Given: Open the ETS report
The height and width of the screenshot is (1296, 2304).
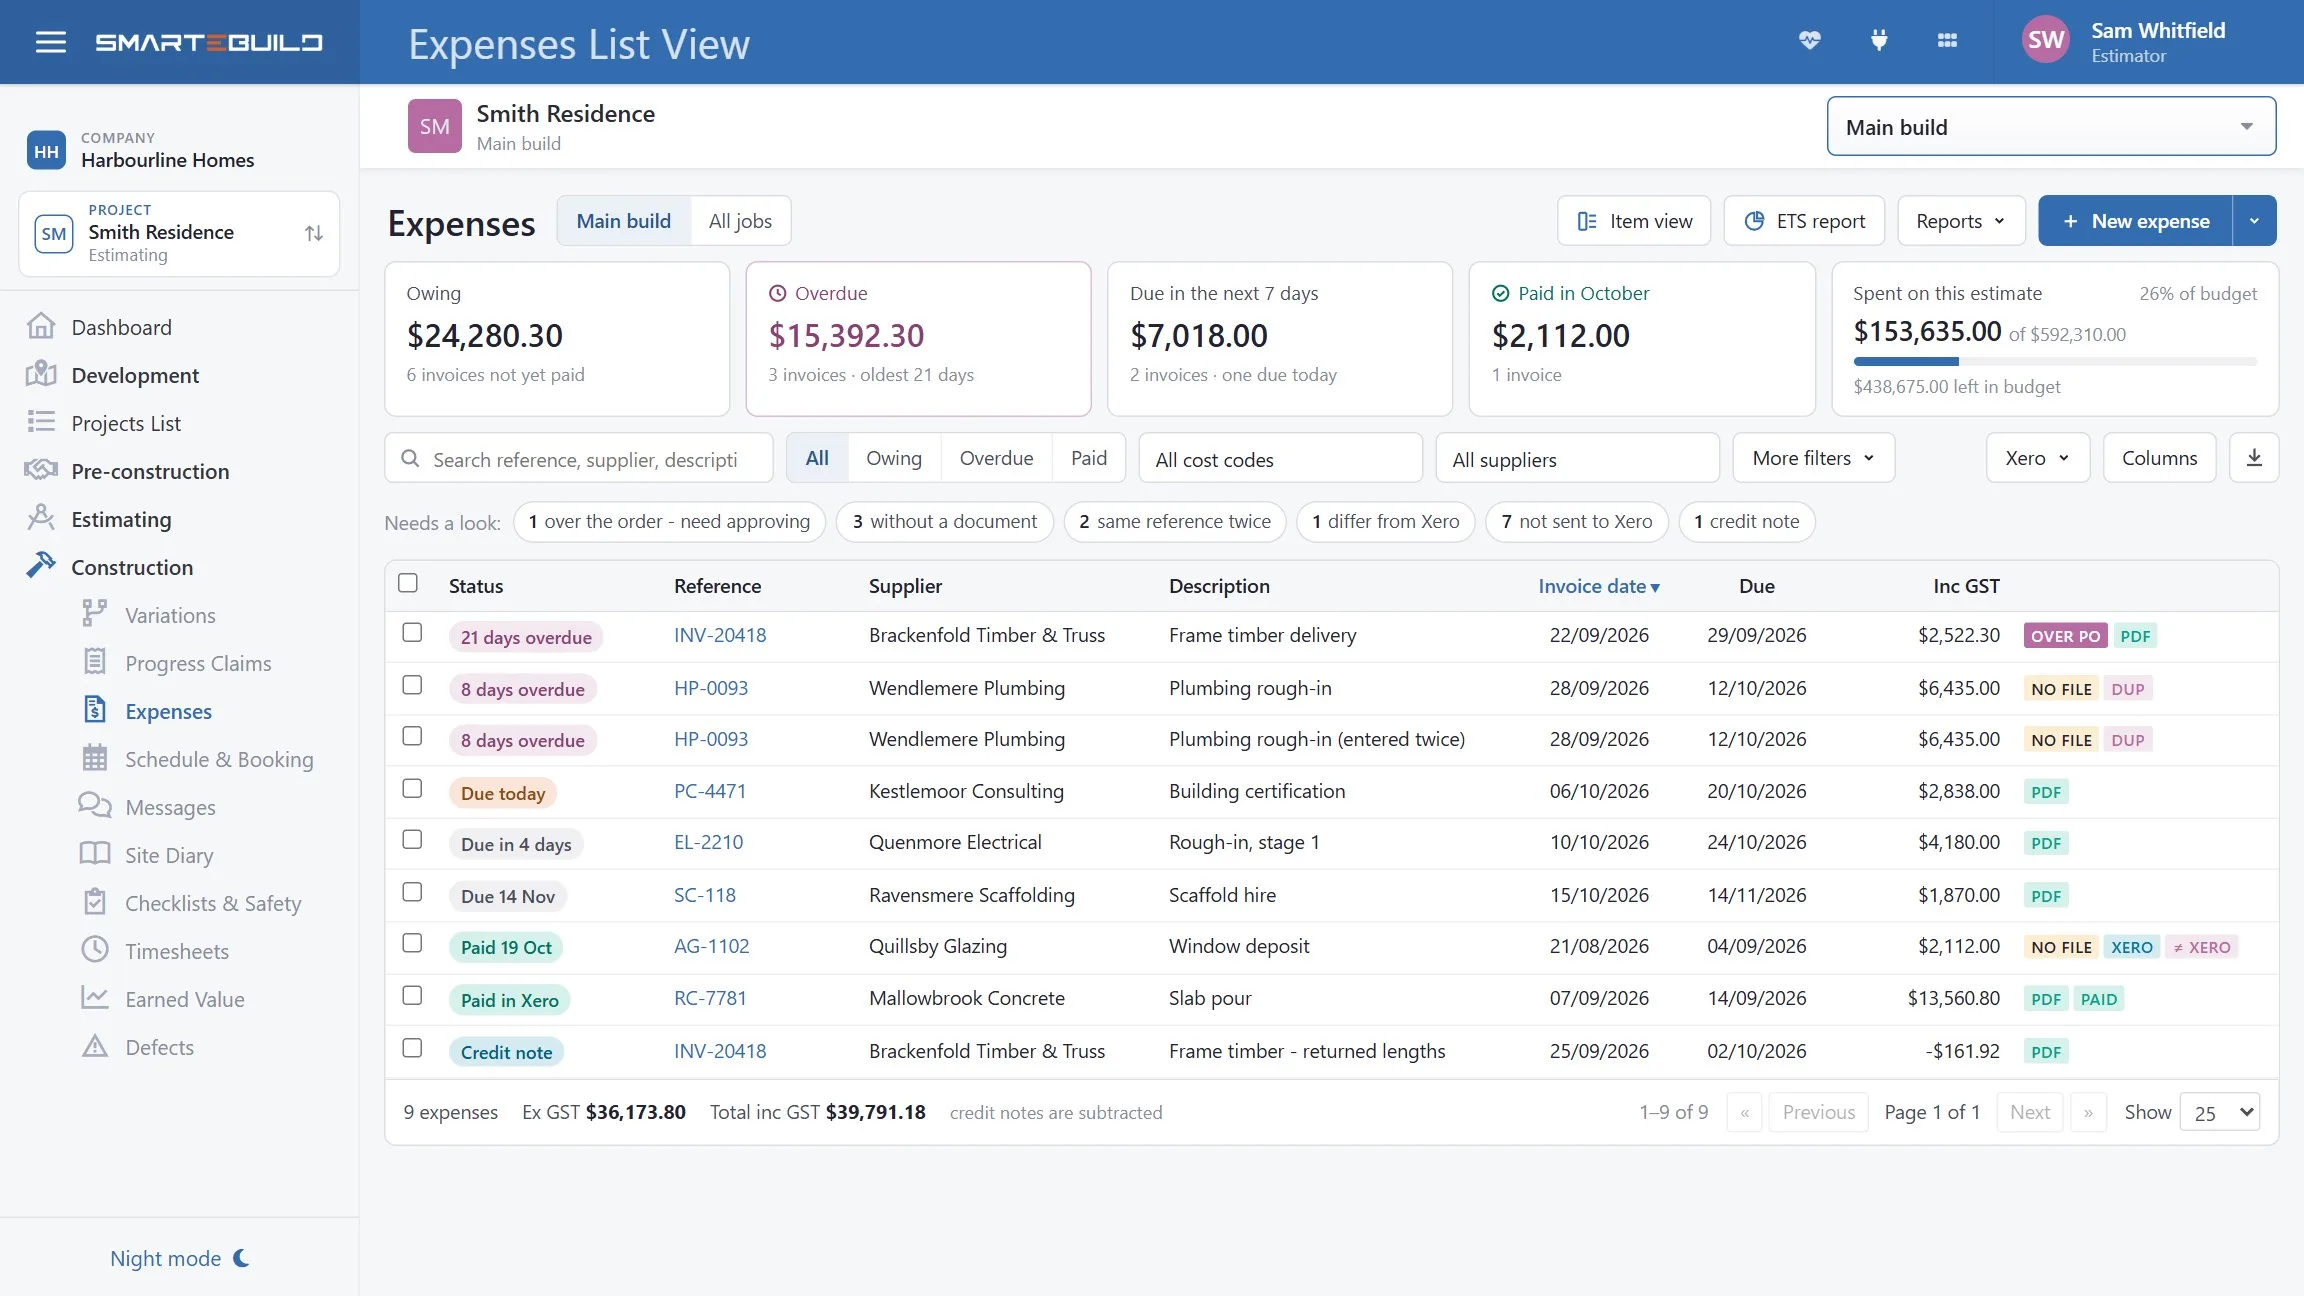Looking at the screenshot, I should point(1804,221).
